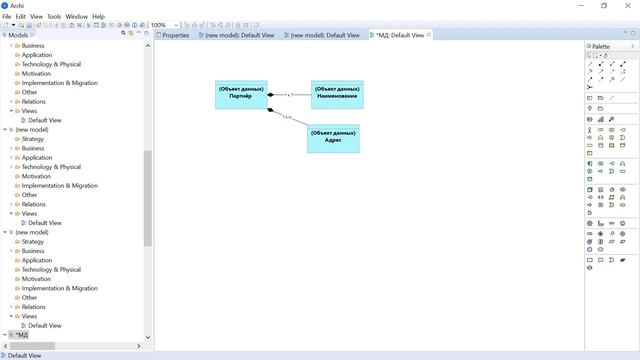Viewport: 640px width, 360px height.
Task: Click the Models scroll-down arrow
Action: click(148, 337)
